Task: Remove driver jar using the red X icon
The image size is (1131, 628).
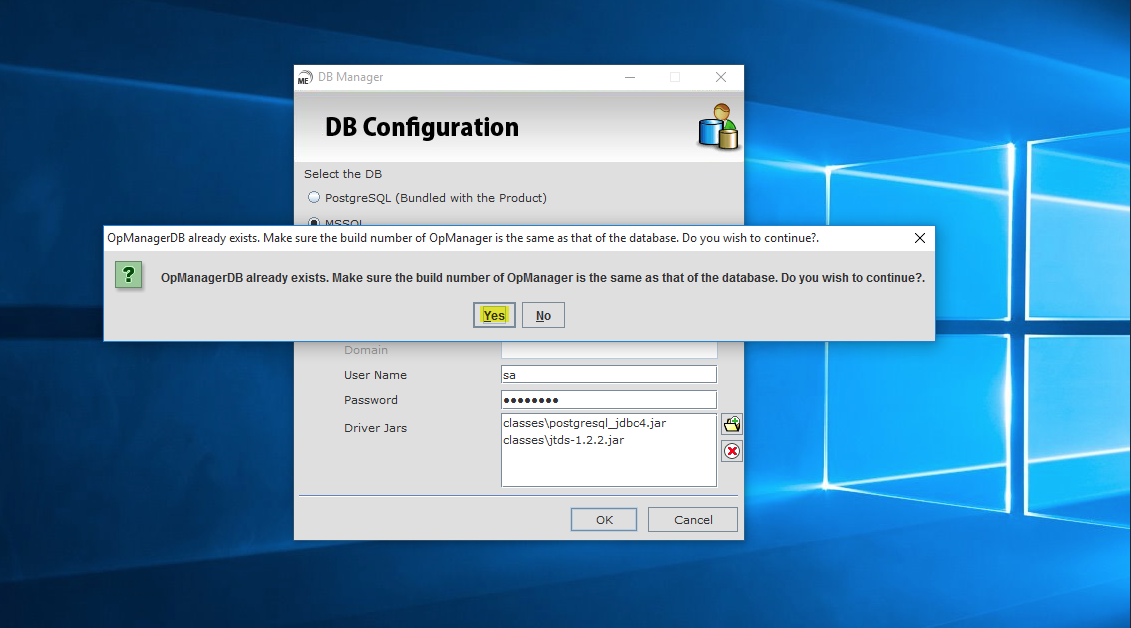Action: coord(732,451)
